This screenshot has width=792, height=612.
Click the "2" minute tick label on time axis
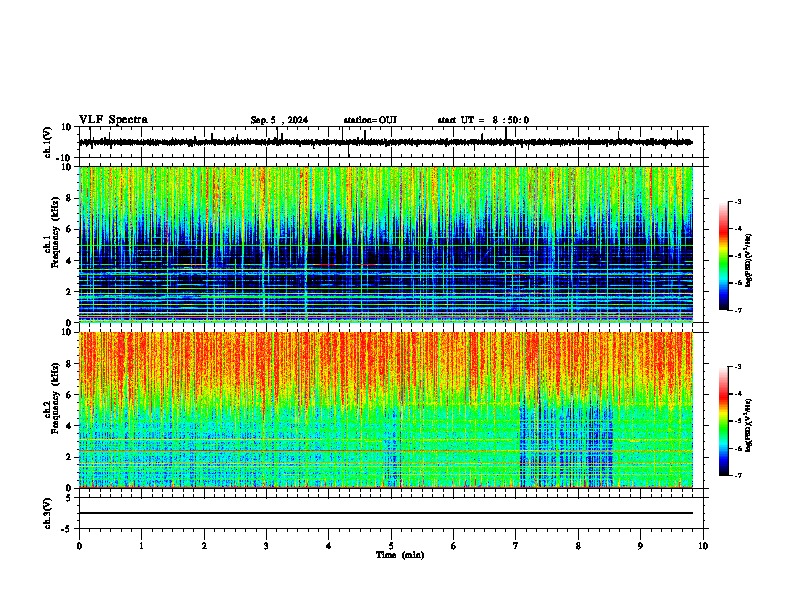coord(204,546)
